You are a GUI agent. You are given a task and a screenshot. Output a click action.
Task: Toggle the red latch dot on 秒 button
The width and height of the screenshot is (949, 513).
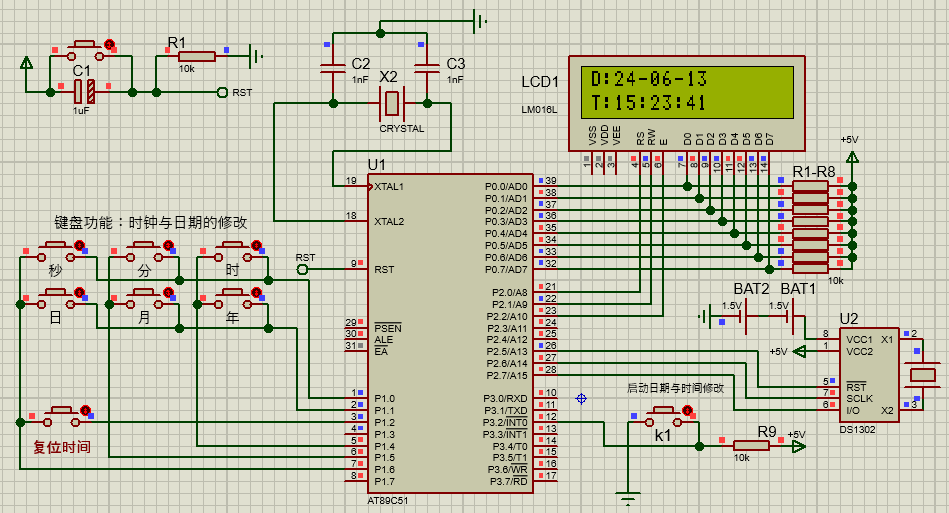pos(79,245)
